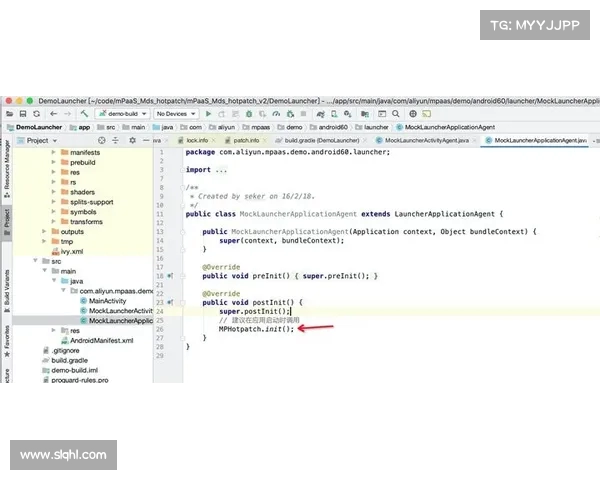Click the Save All toolbar icon
This screenshot has width=600, height=480.
click(23, 114)
